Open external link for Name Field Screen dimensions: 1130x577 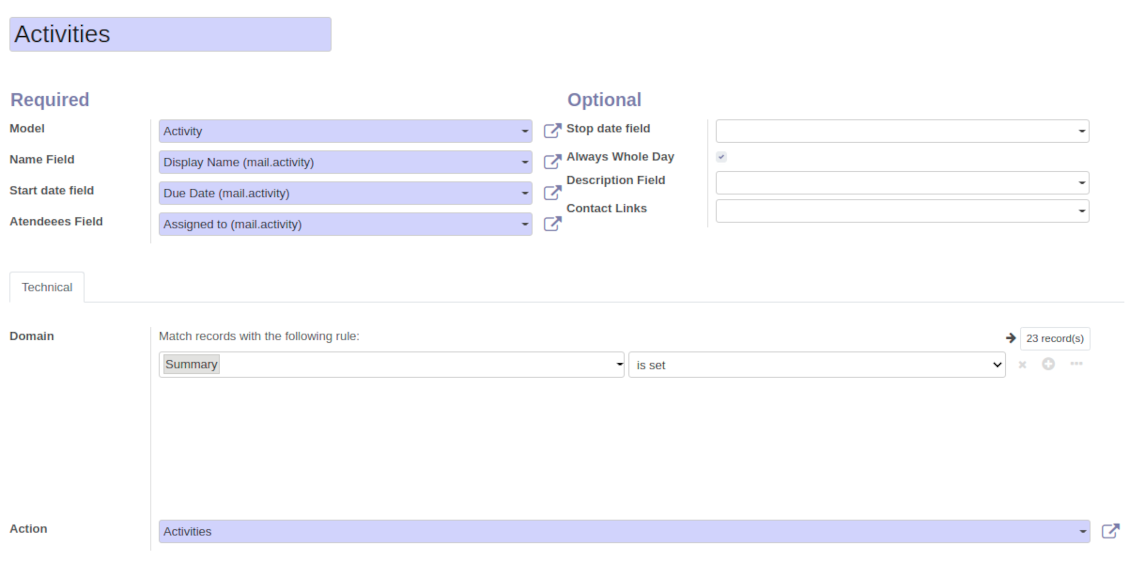click(x=552, y=162)
